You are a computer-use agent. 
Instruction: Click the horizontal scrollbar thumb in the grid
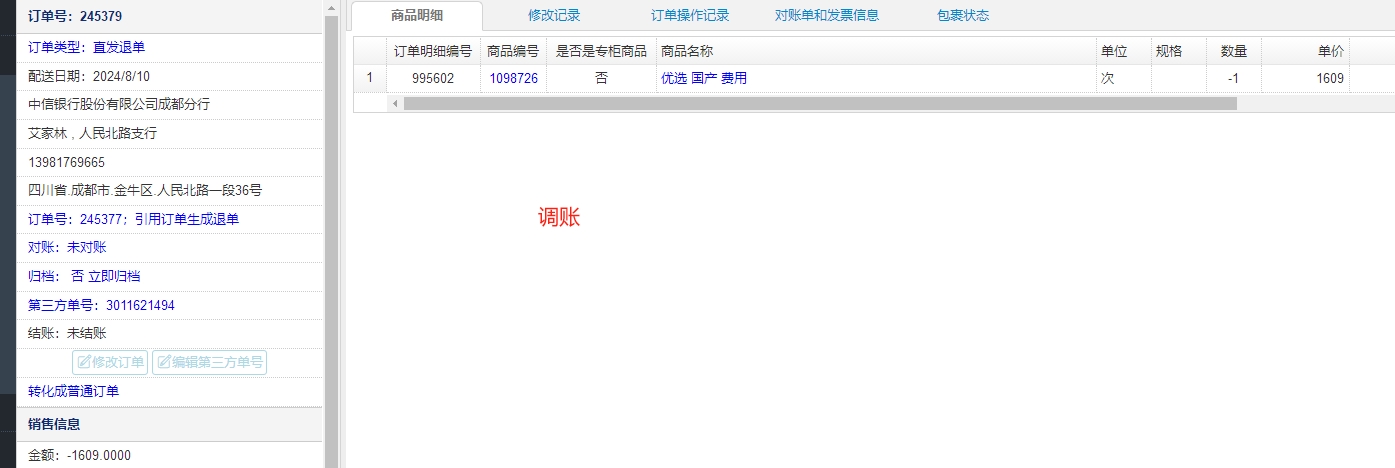[x=820, y=103]
